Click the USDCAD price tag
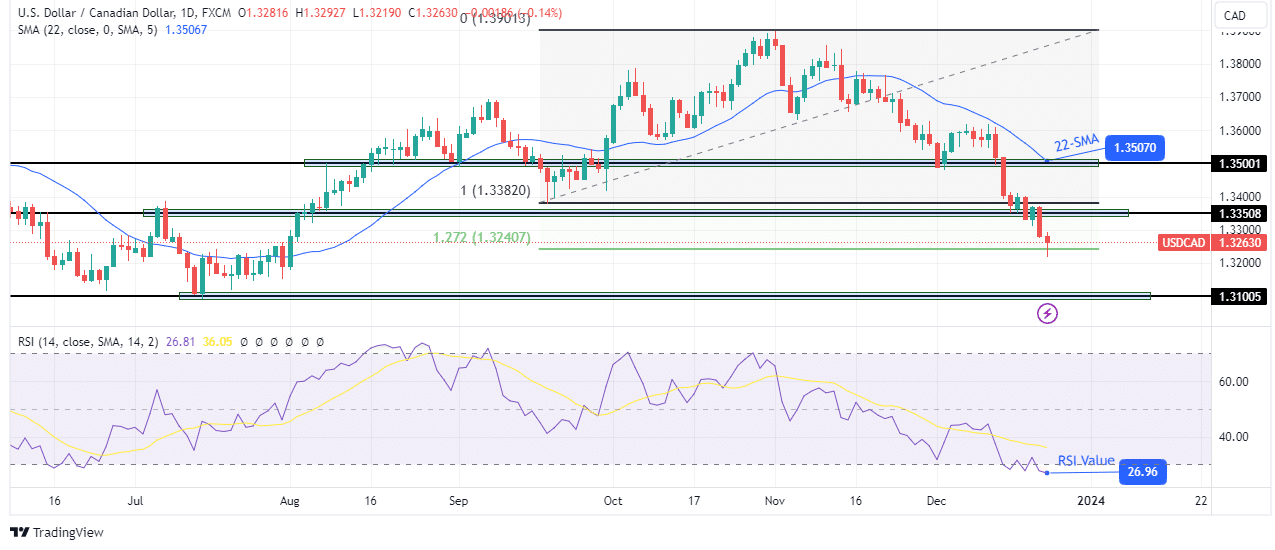Image resolution: width=1275 pixels, height=550 pixels. point(1184,242)
